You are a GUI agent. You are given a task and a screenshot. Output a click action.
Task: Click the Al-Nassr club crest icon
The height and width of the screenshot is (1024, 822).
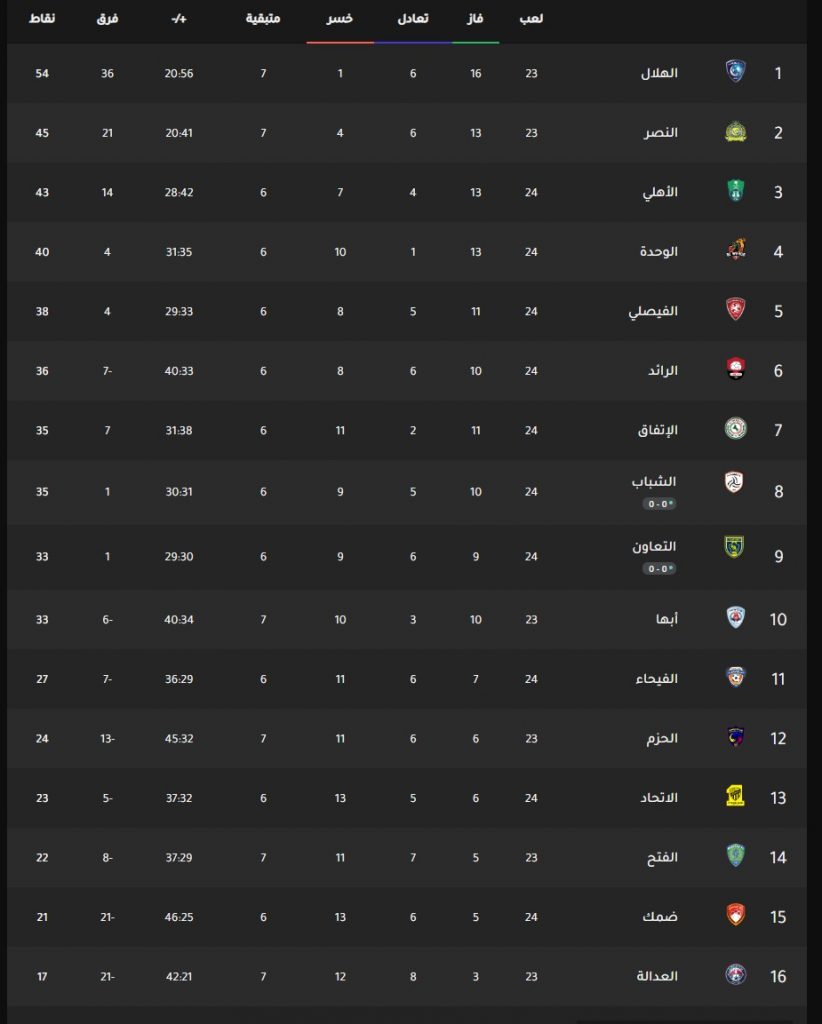click(x=736, y=131)
